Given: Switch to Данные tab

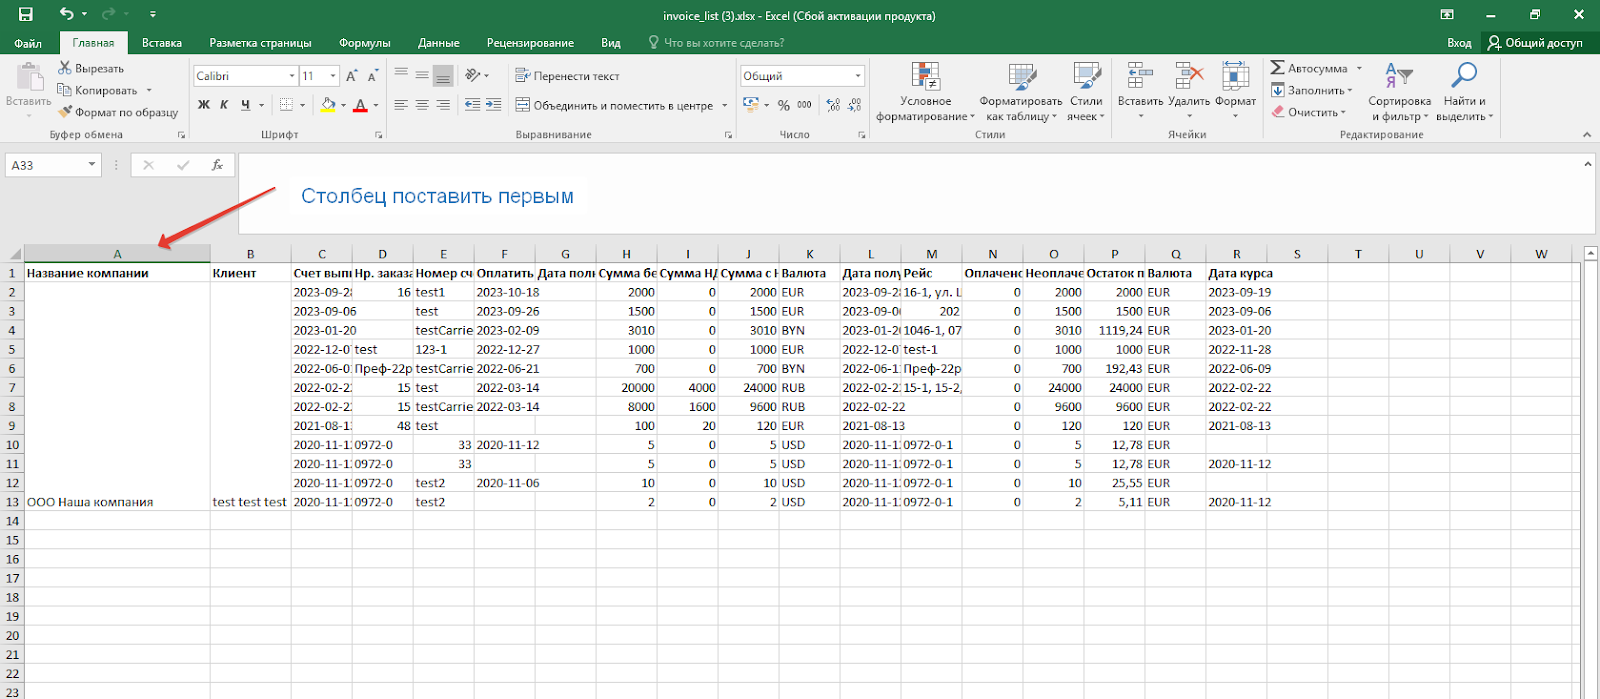Looking at the screenshot, I should [439, 43].
